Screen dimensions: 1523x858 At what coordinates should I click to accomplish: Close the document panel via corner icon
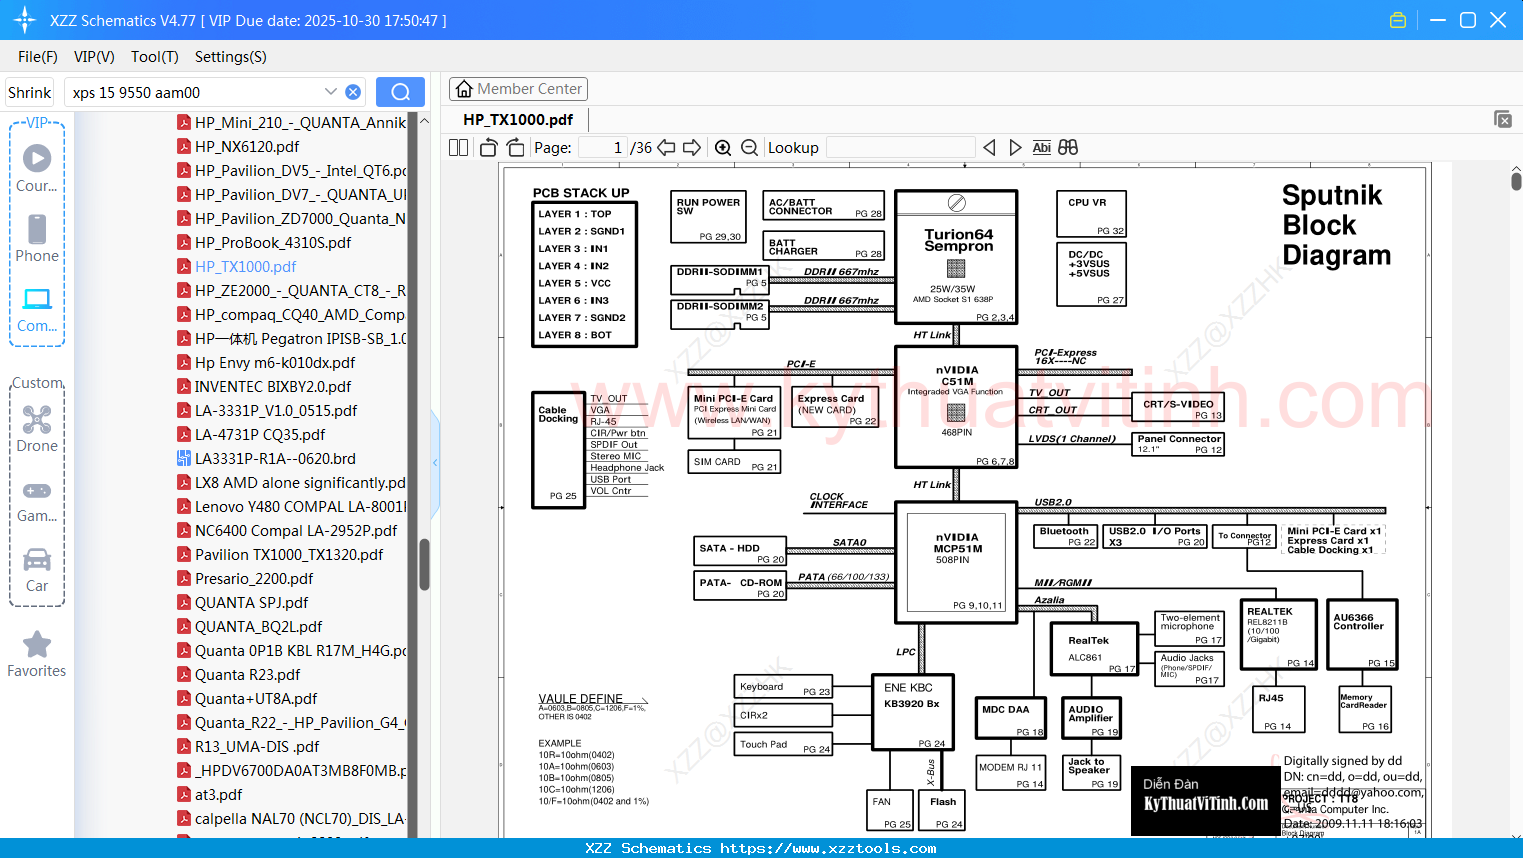1503,119
